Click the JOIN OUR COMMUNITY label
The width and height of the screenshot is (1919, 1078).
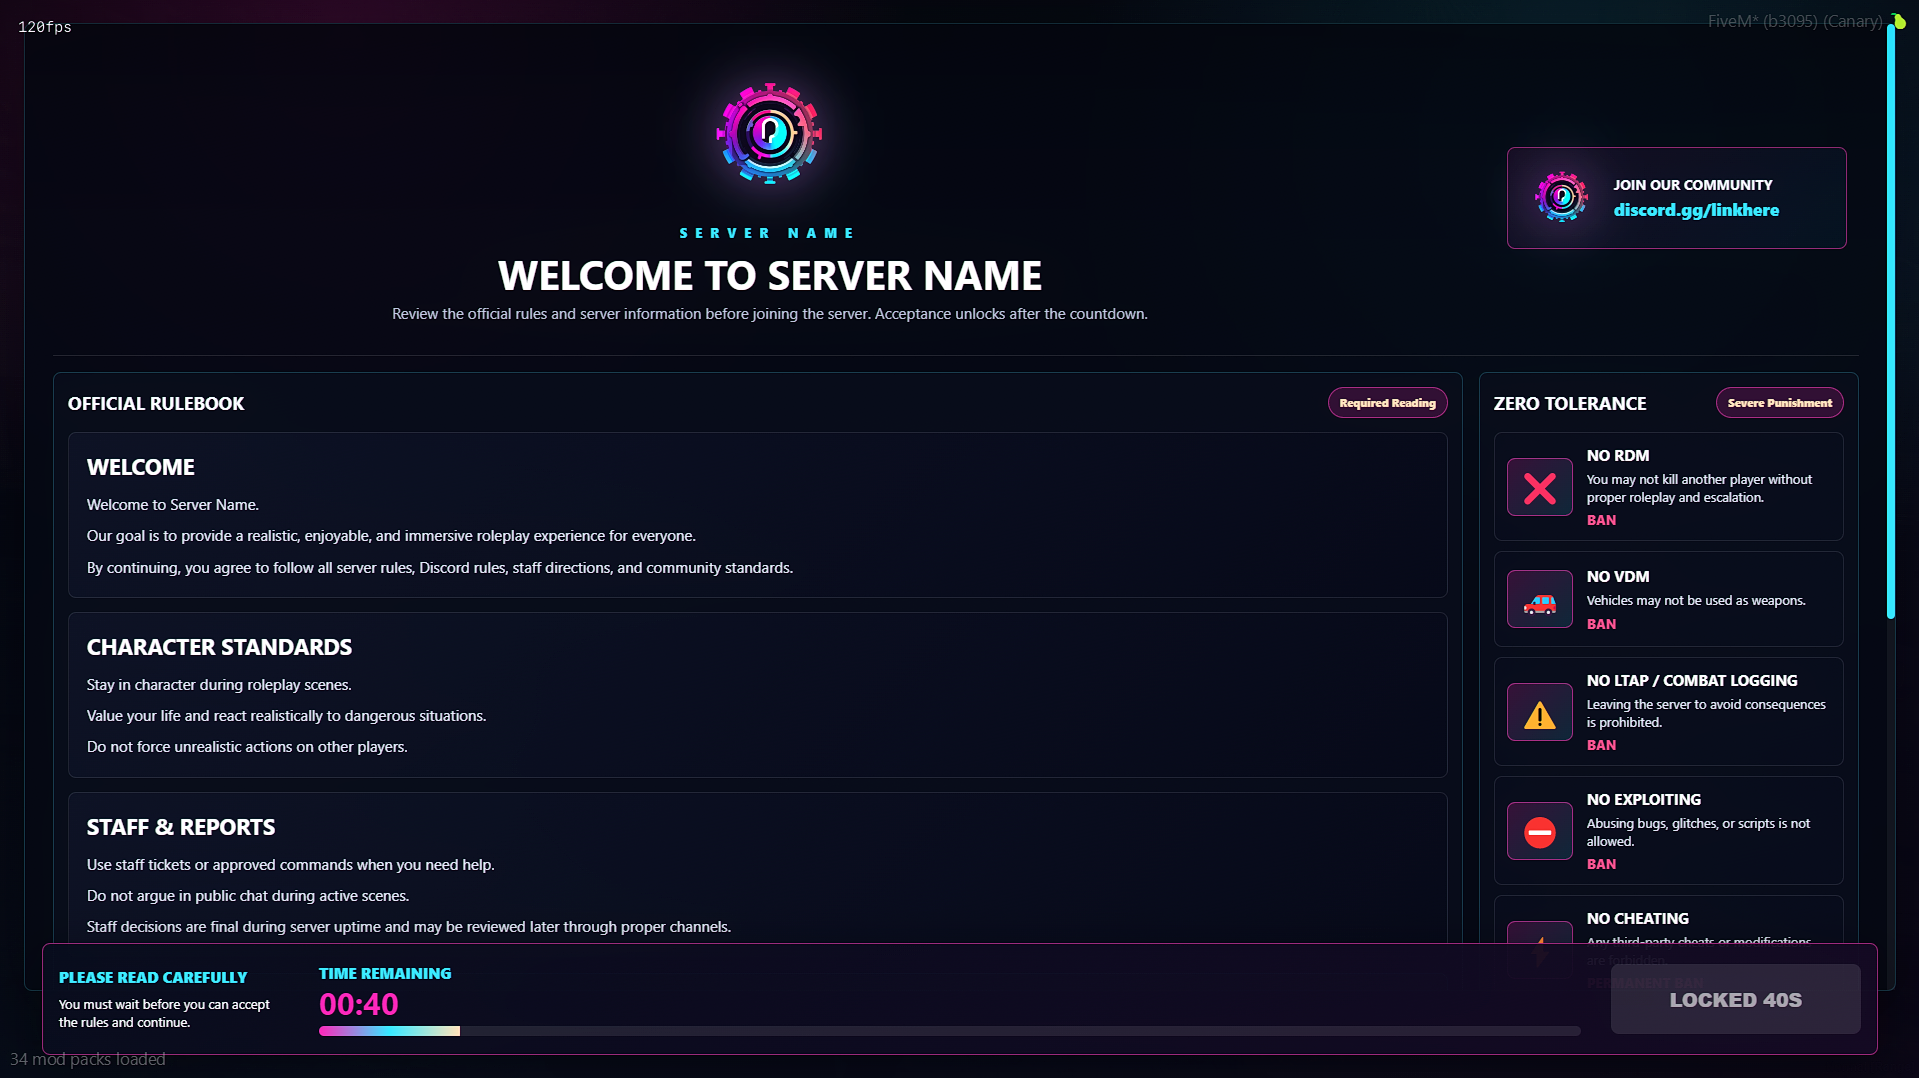tap(1692, 185)
